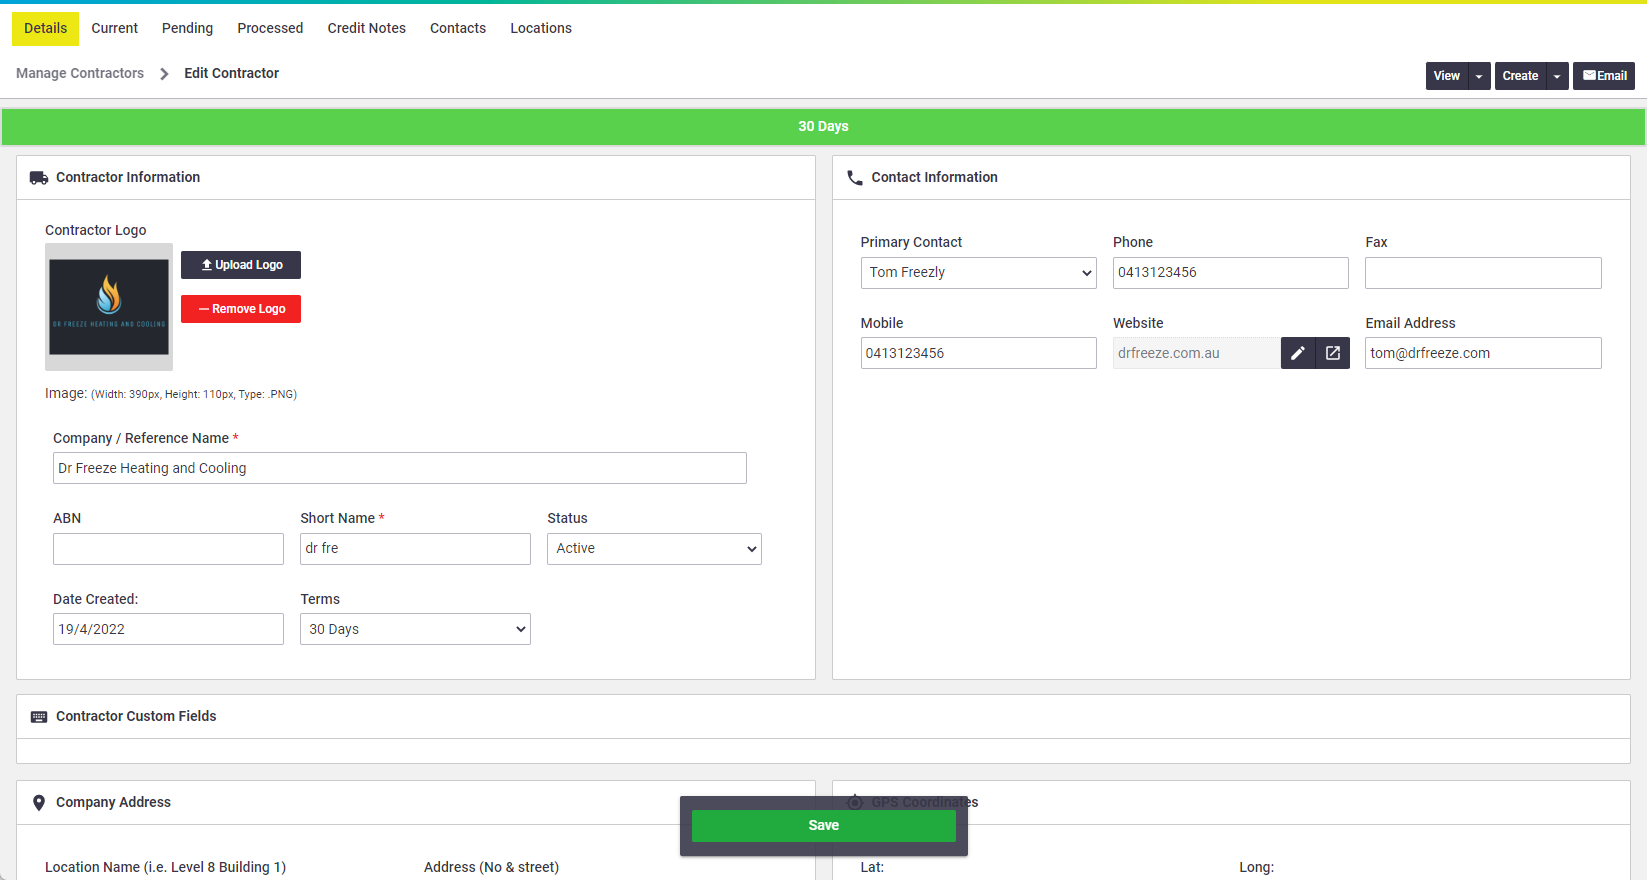Viewport: 1647px width, 880px height.
Task: Click the truck icon beside Contractor Information
Action: (x=39, y=178)
